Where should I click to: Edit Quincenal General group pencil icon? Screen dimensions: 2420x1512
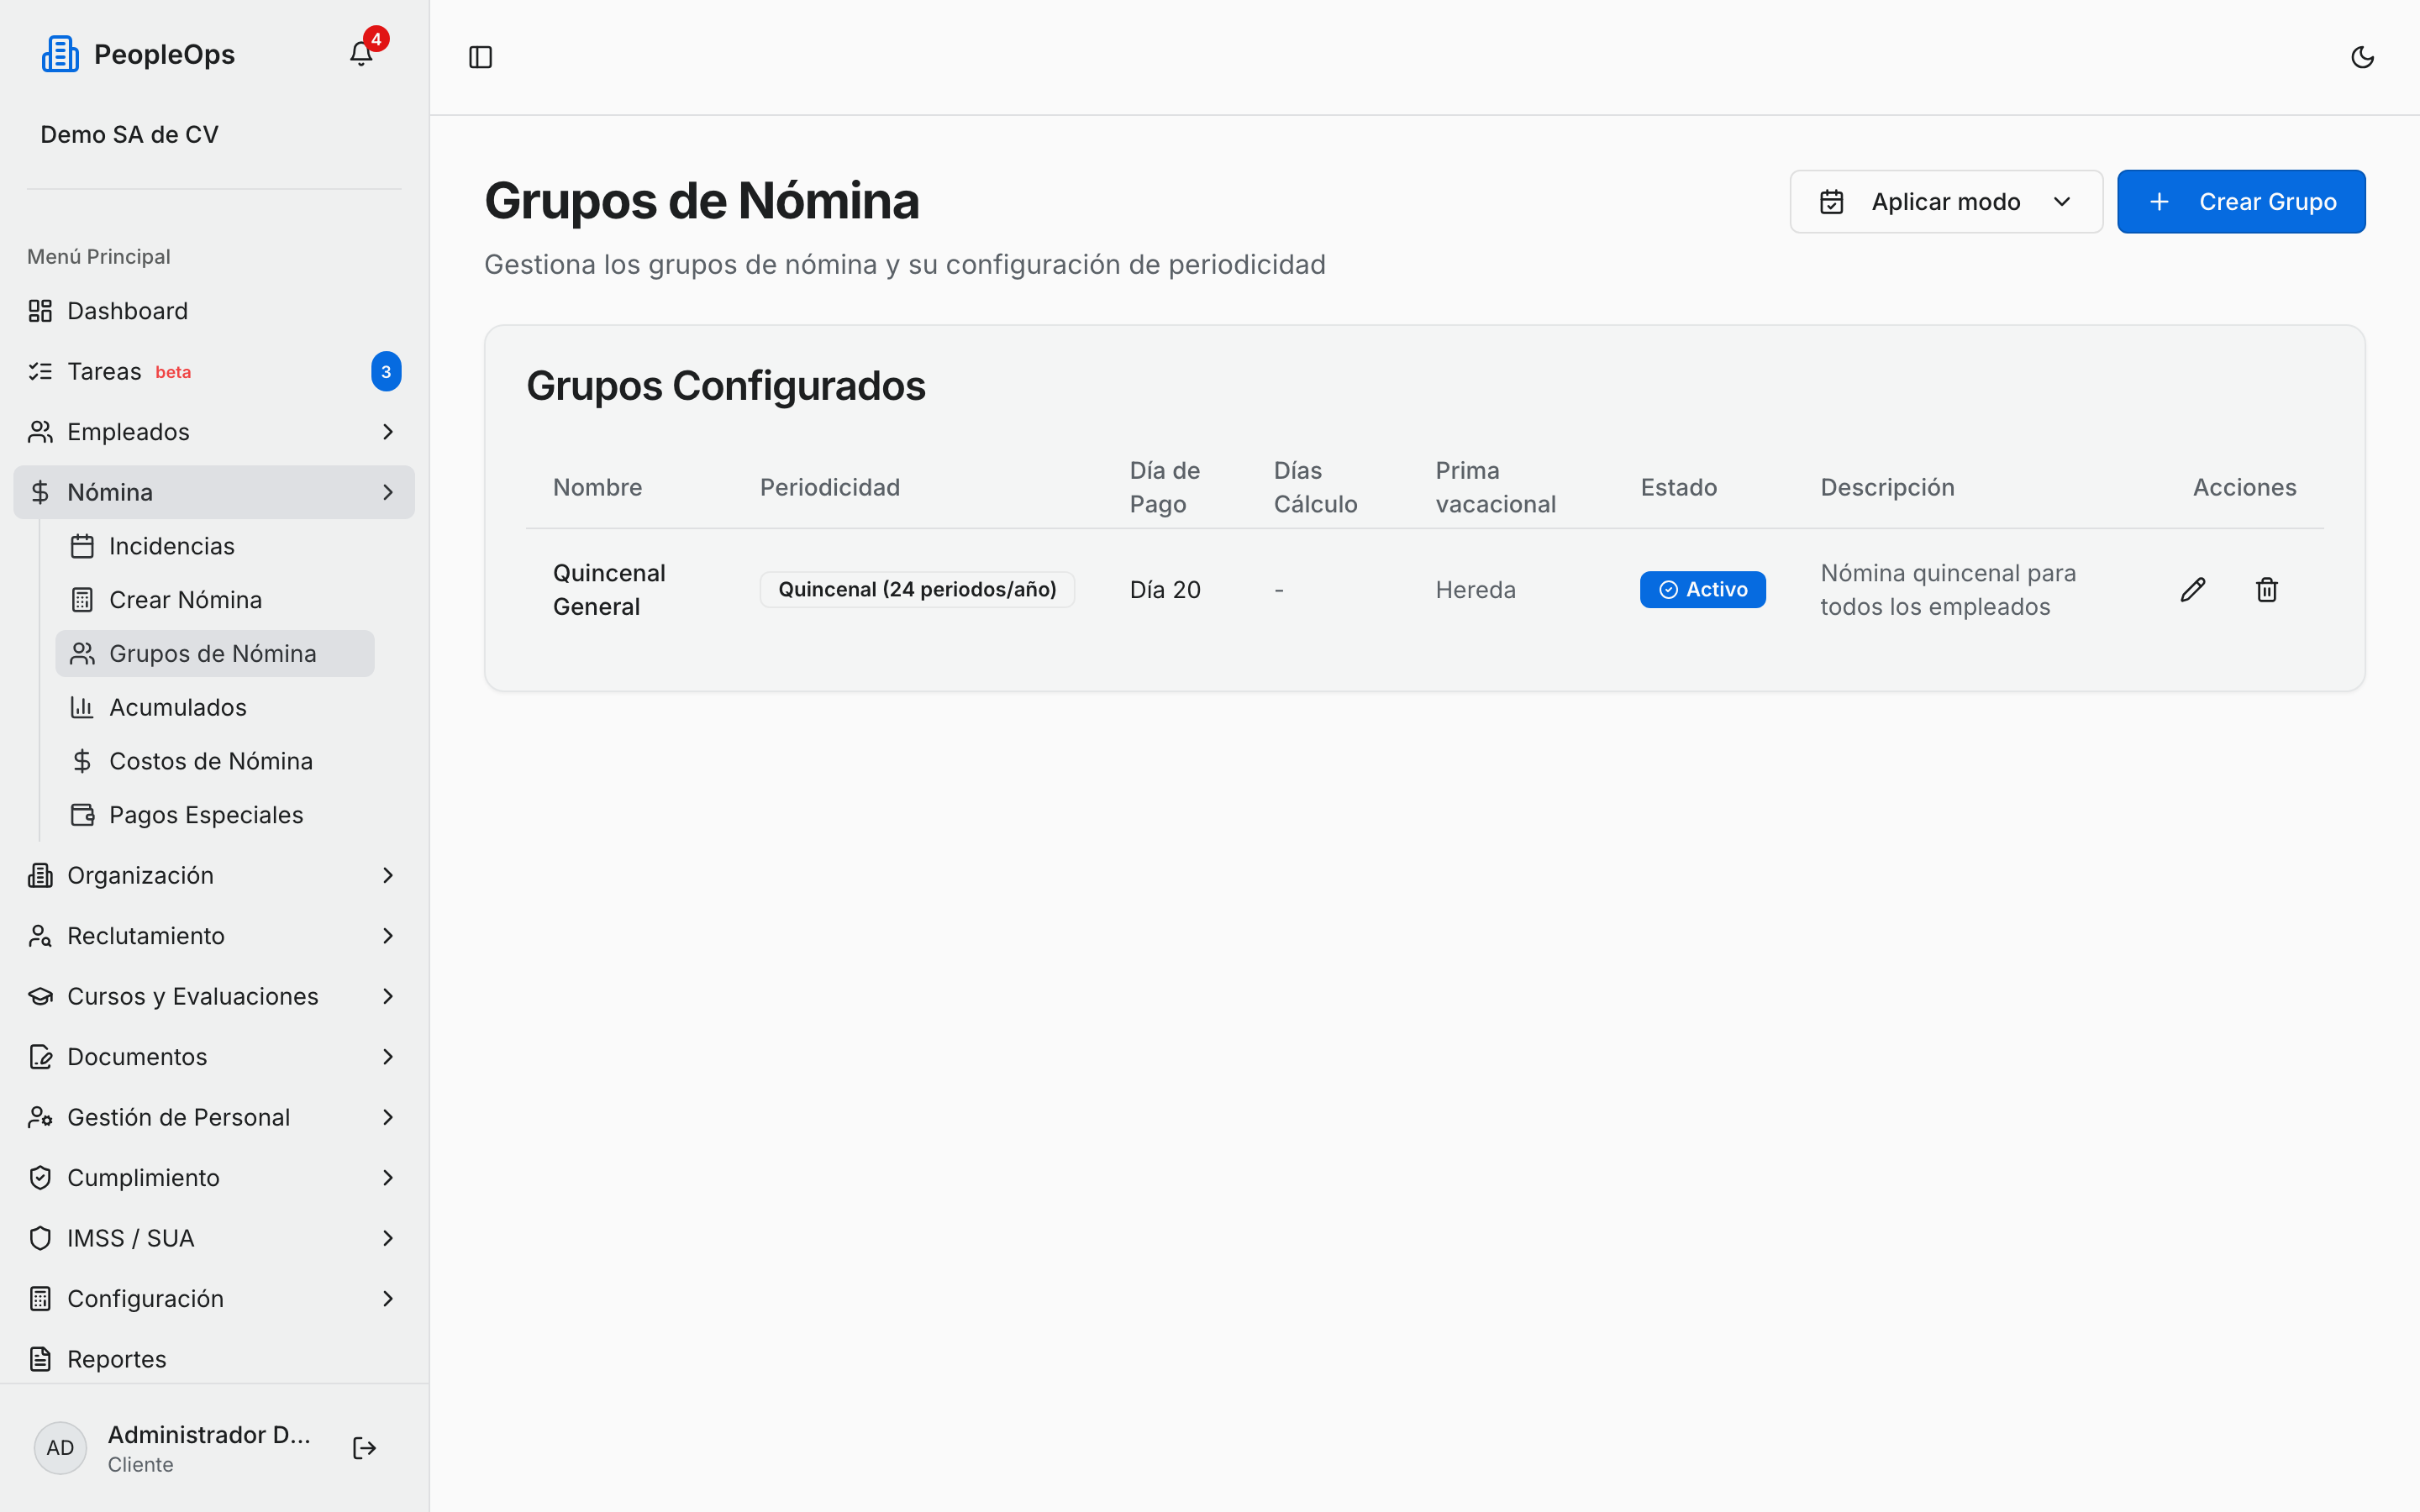[2193, 590]
